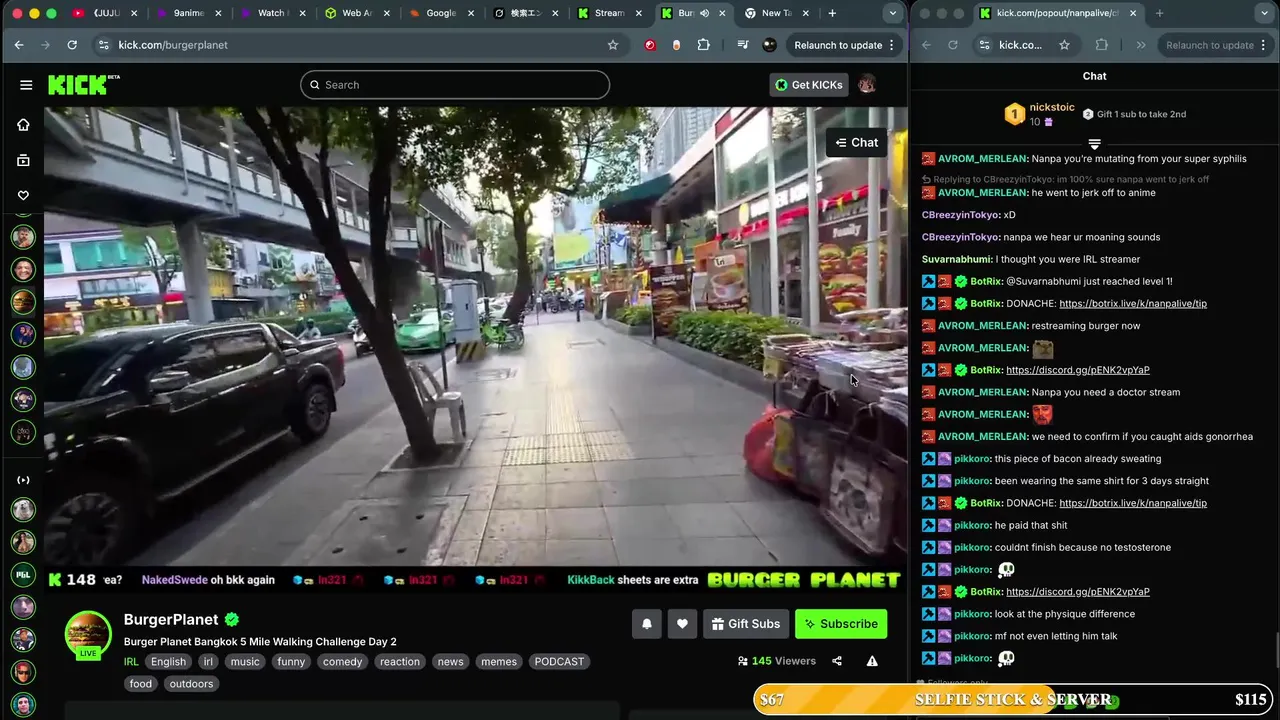
Task: Open Browse icon in Kick sidebar
Action: click(x=23, y=160)
